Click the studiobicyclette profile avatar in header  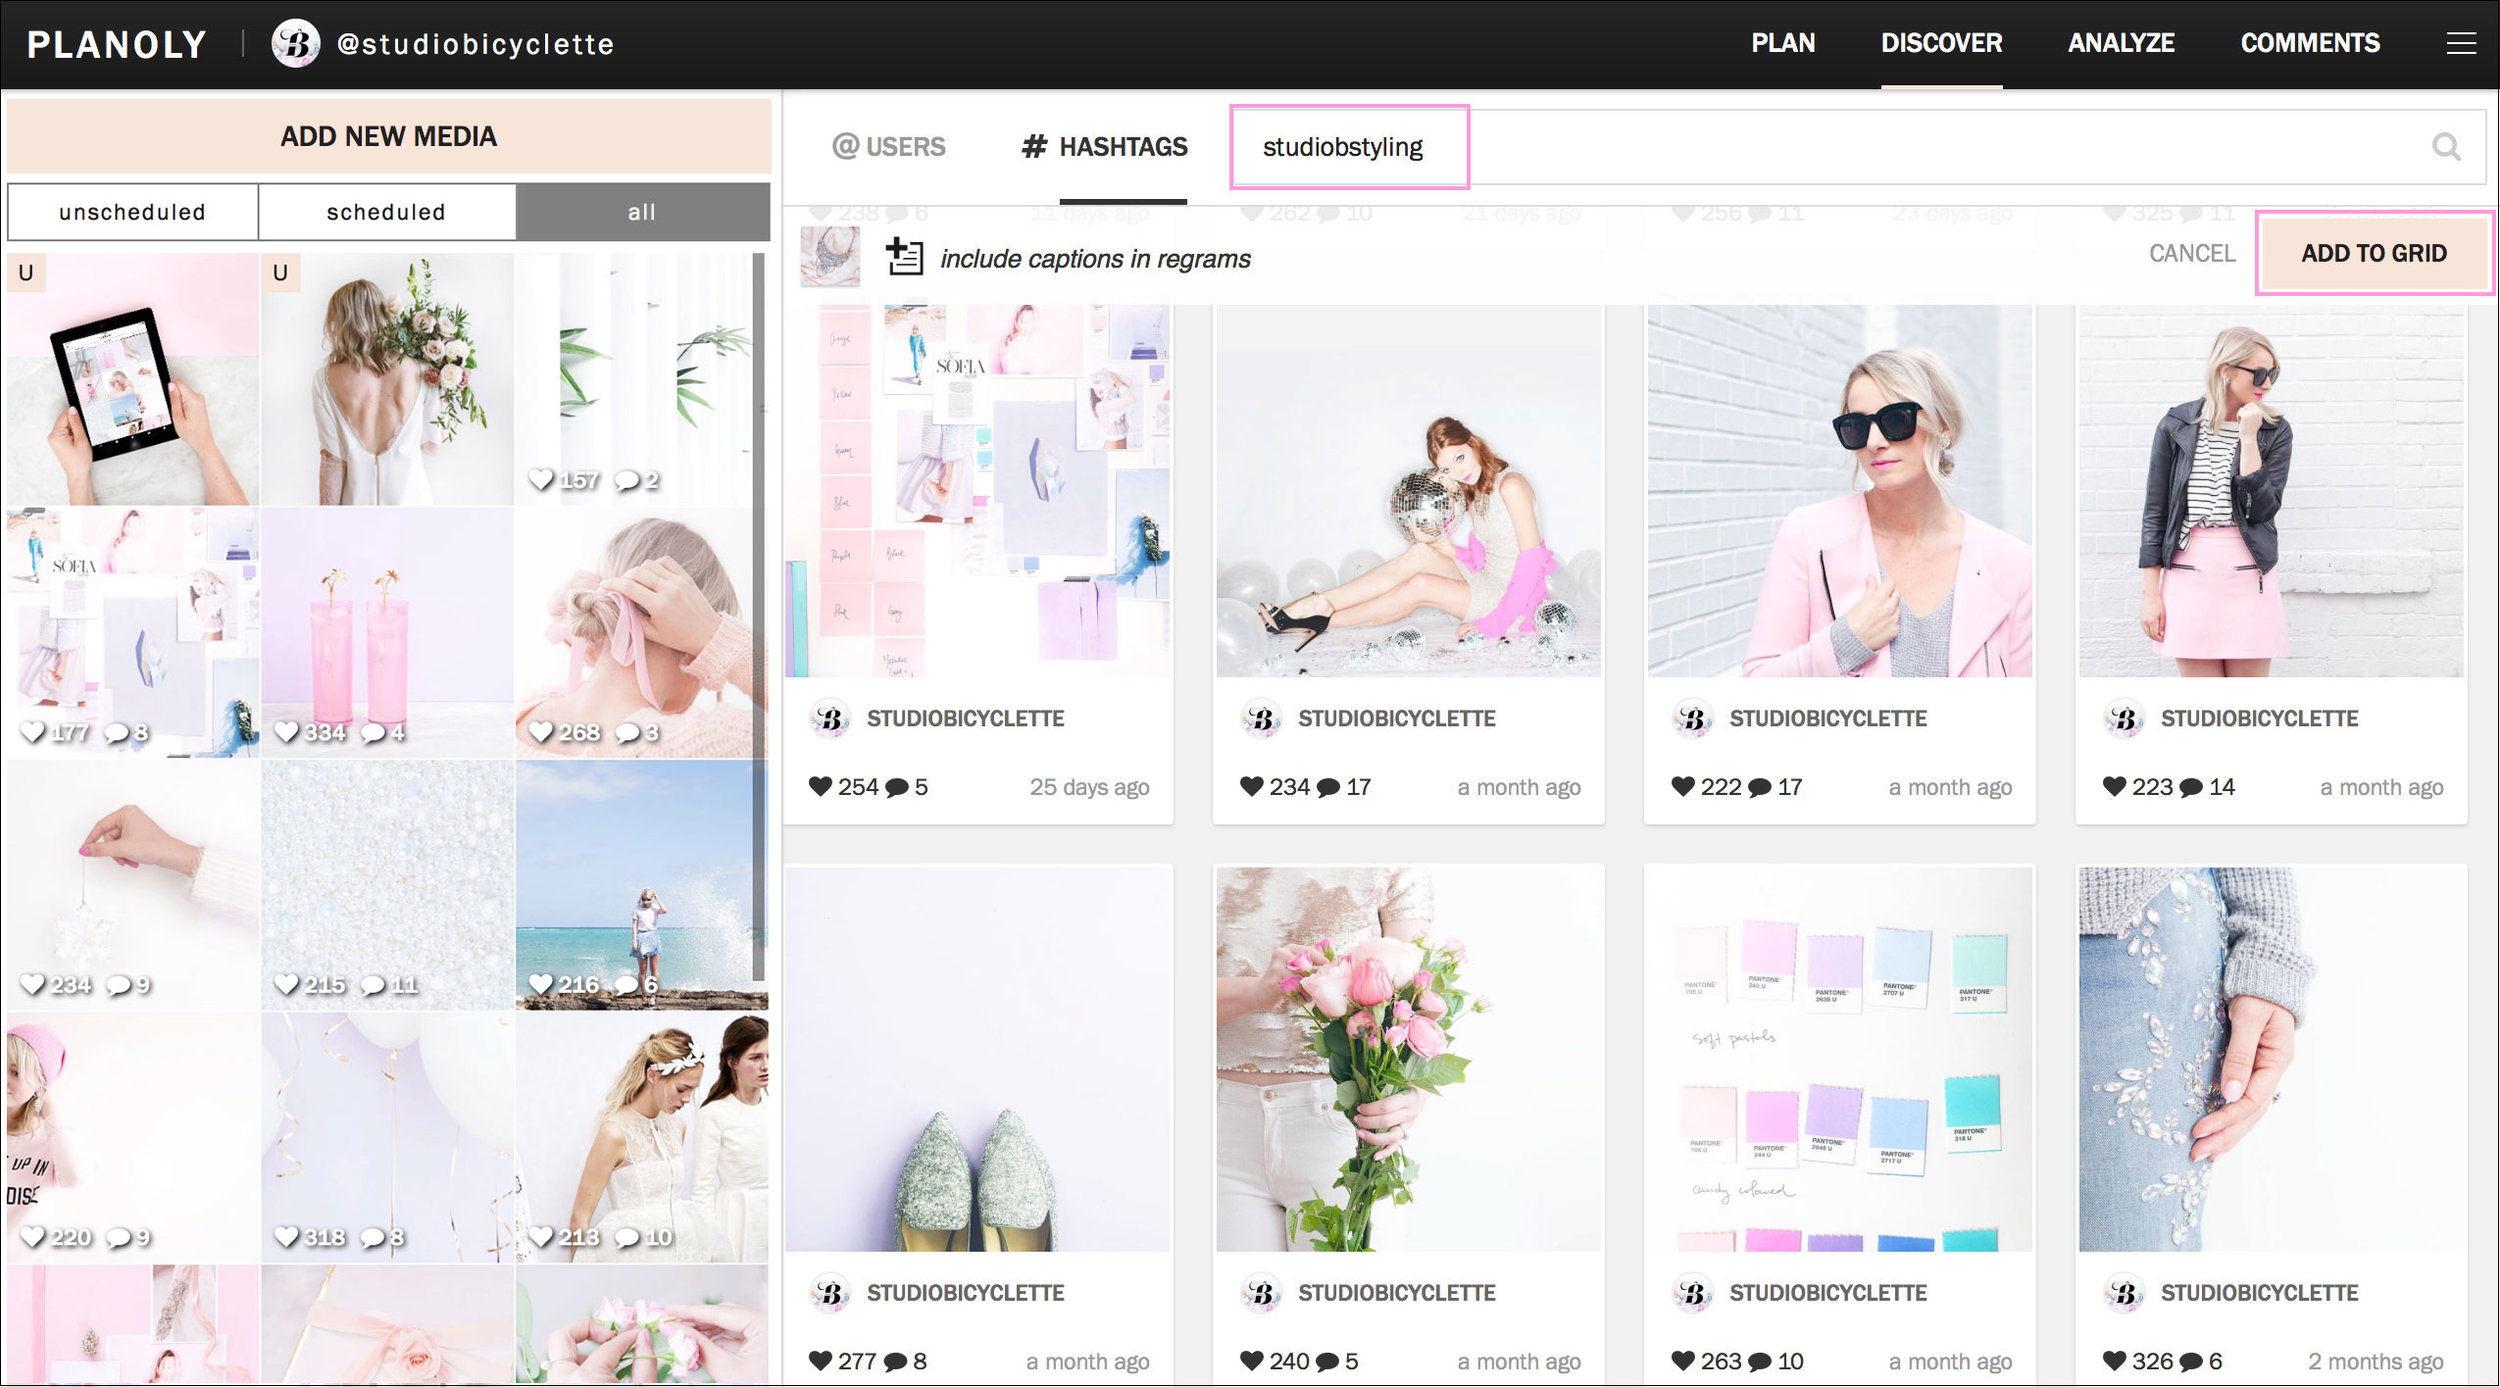[x=296, y=43]
